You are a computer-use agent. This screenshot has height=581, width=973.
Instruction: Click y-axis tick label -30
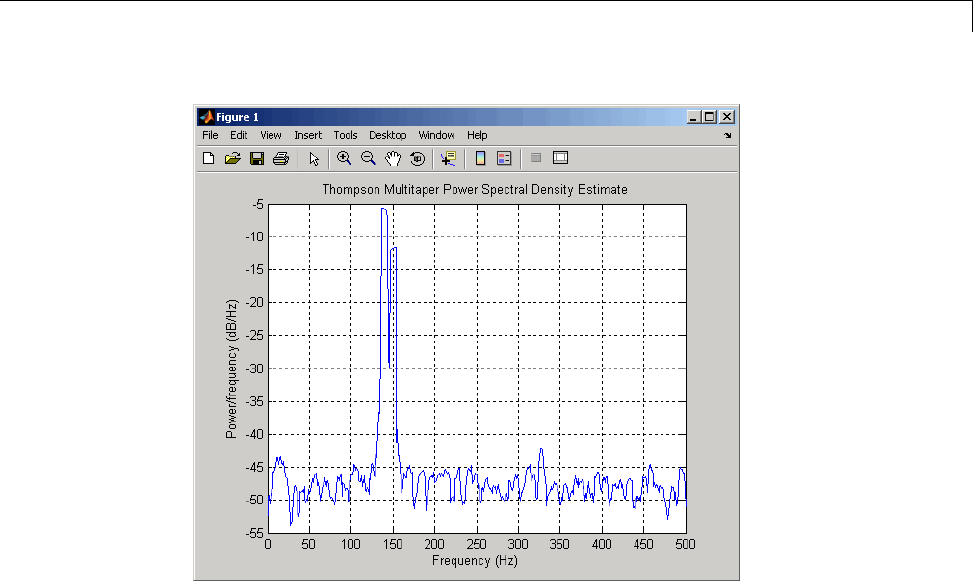(254, 368)
